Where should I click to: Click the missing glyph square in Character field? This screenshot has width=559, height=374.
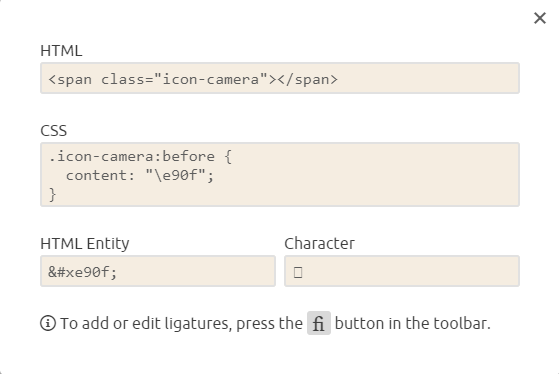(x=298, y=272)
